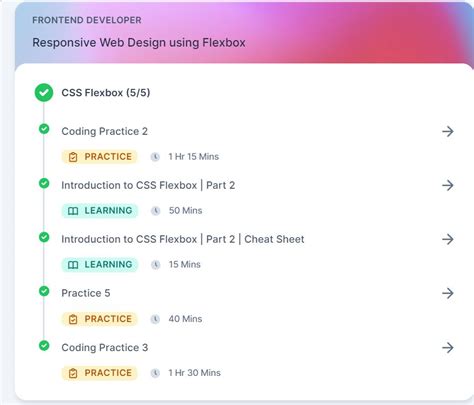Click the green completion checkmark for Coding Practice 2
Screen dimensions: 474x405
[x=44, y=129]
